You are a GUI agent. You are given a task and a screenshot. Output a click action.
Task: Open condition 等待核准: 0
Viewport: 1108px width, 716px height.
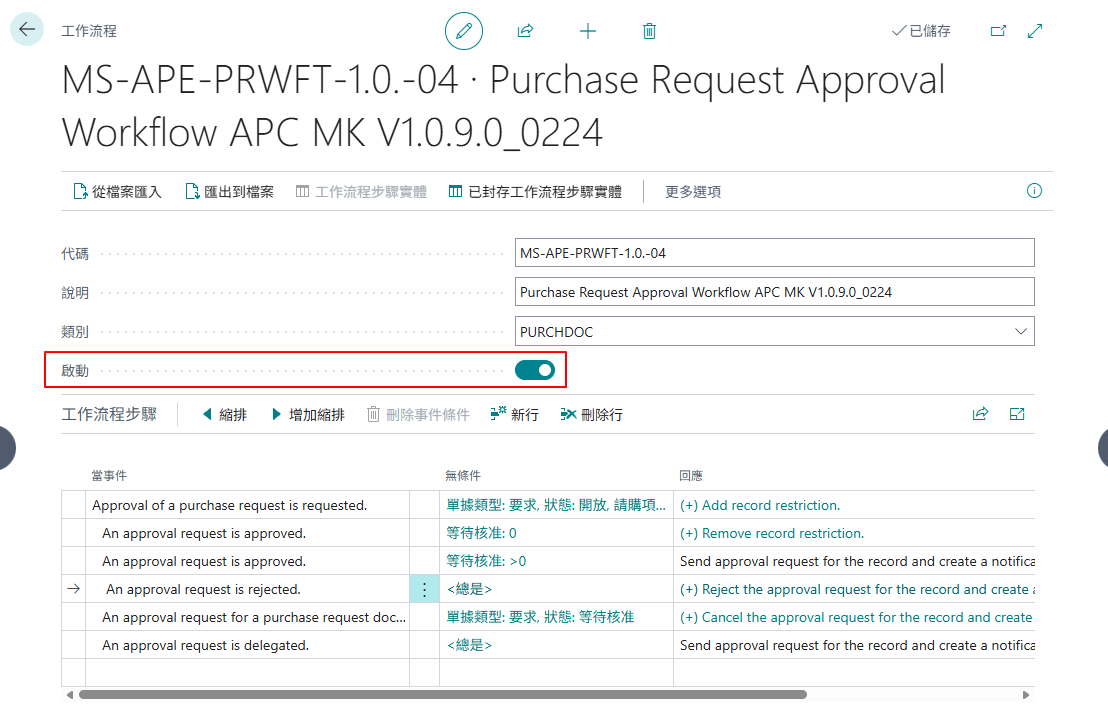click(x=481, y=533)
